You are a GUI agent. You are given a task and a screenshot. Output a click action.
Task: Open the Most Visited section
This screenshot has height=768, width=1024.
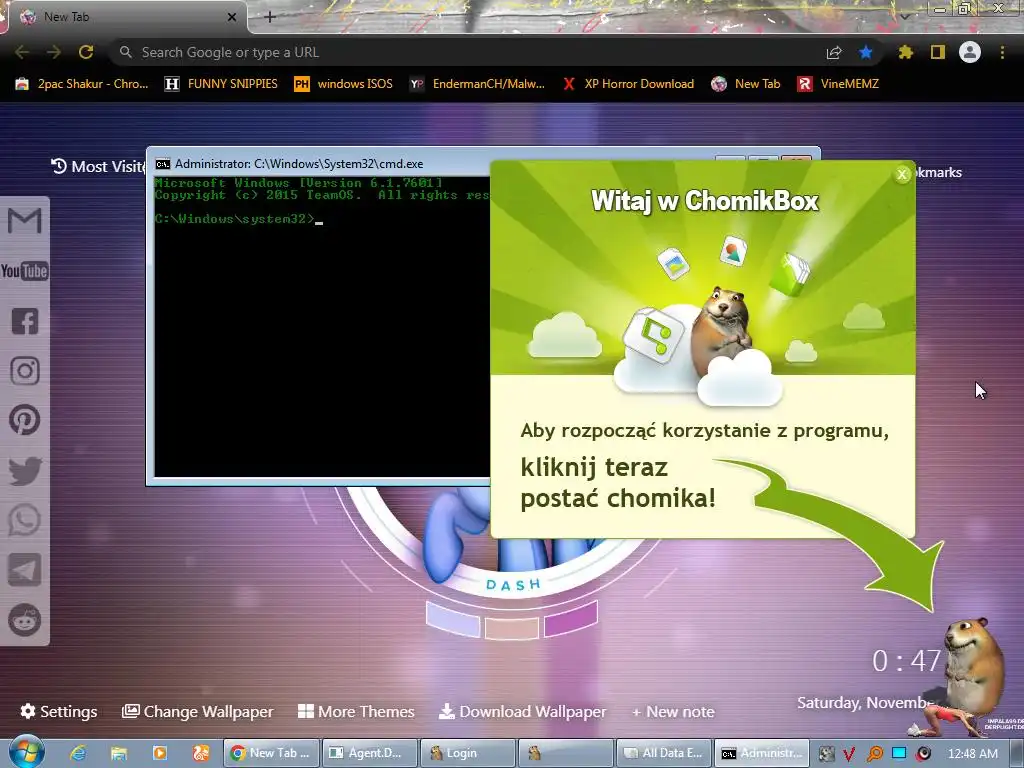[98, 167]
